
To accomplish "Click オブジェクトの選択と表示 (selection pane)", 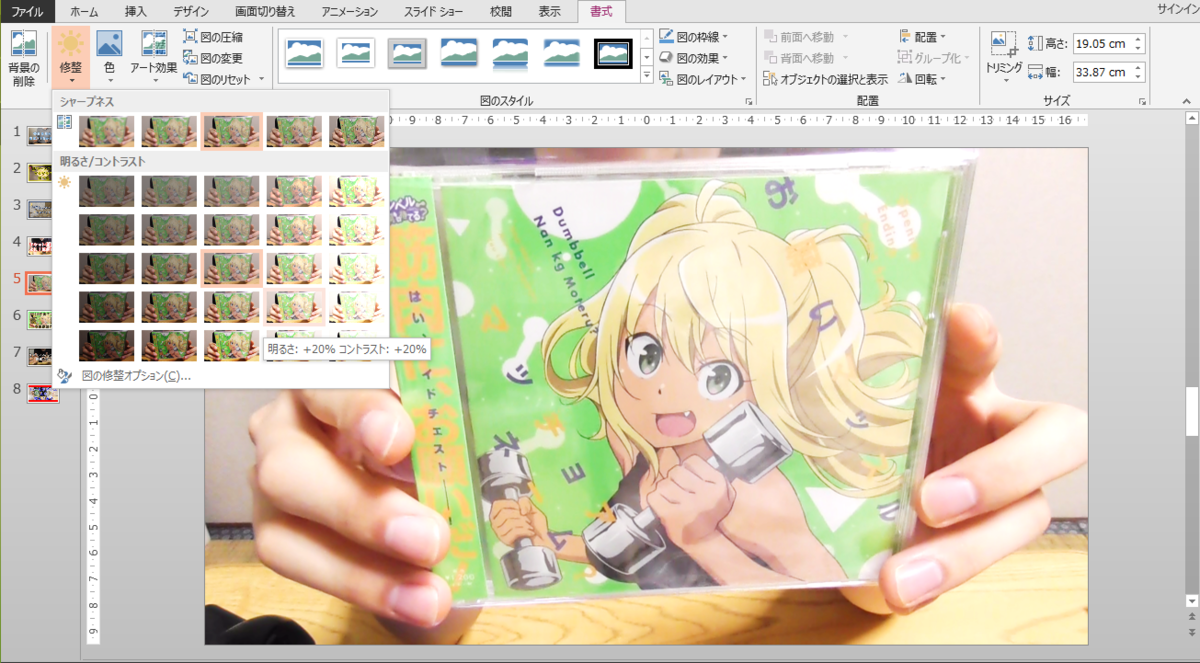I will 826,79.
